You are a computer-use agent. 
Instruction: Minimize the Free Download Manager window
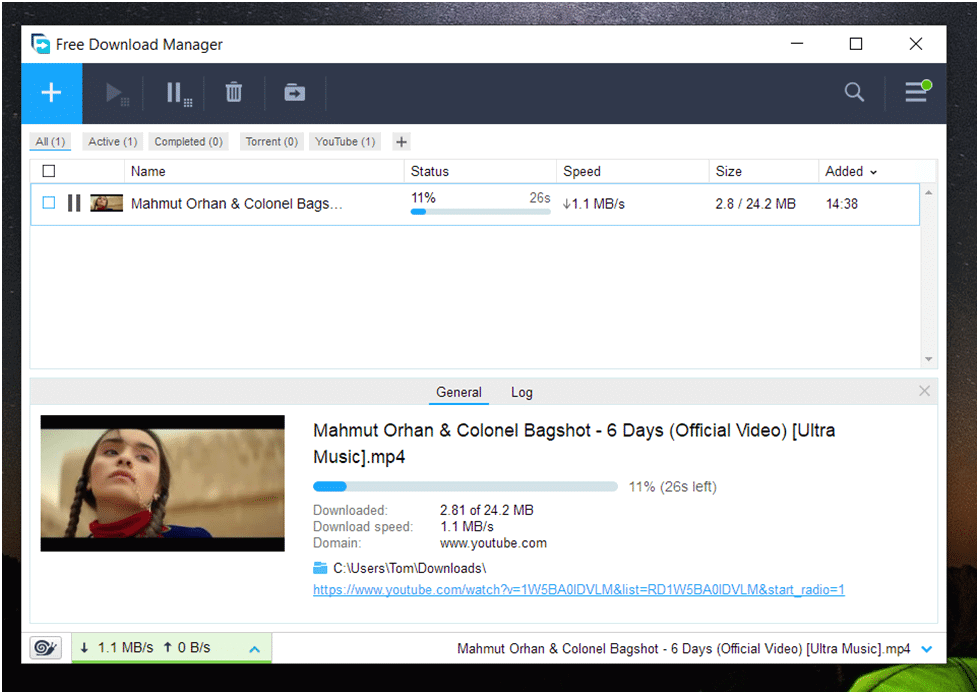coord(797,44)
